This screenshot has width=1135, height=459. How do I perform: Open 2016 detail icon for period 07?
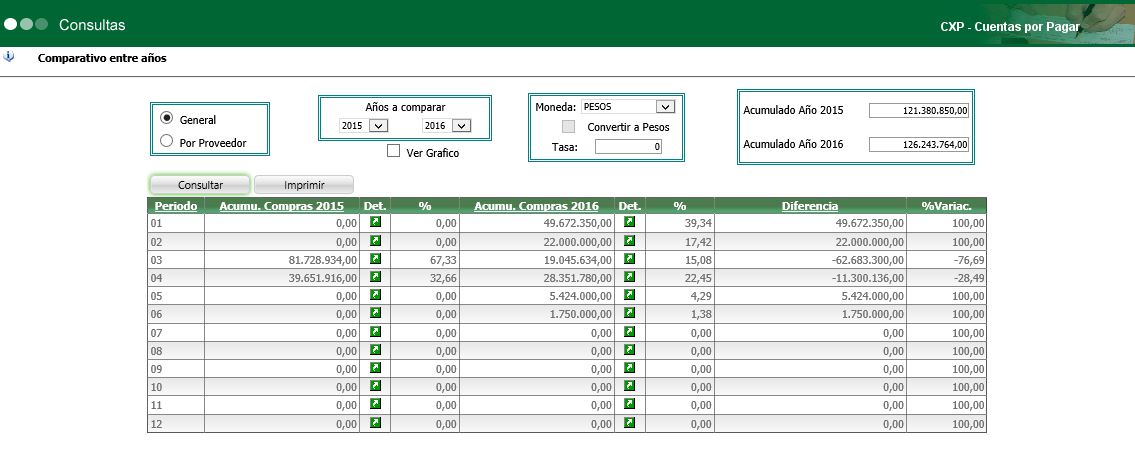click(x=630, y=331)
